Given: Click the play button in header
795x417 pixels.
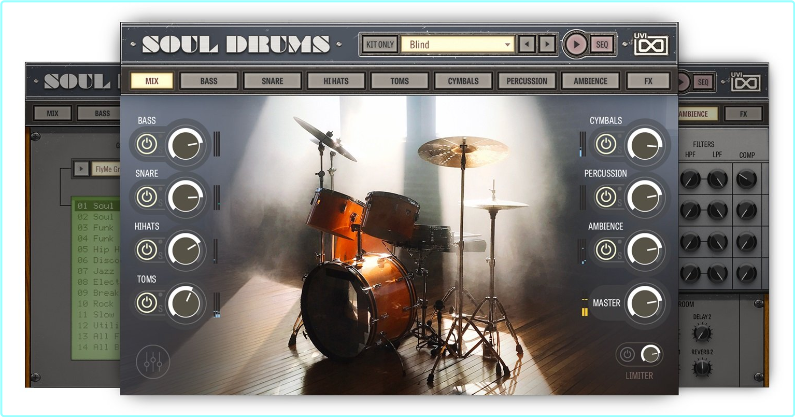Looking at the screenshot, I should 576,44.
